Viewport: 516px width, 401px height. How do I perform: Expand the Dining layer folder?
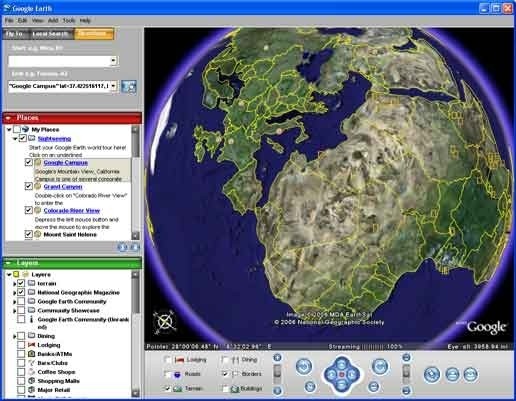(x=14, y=336)
